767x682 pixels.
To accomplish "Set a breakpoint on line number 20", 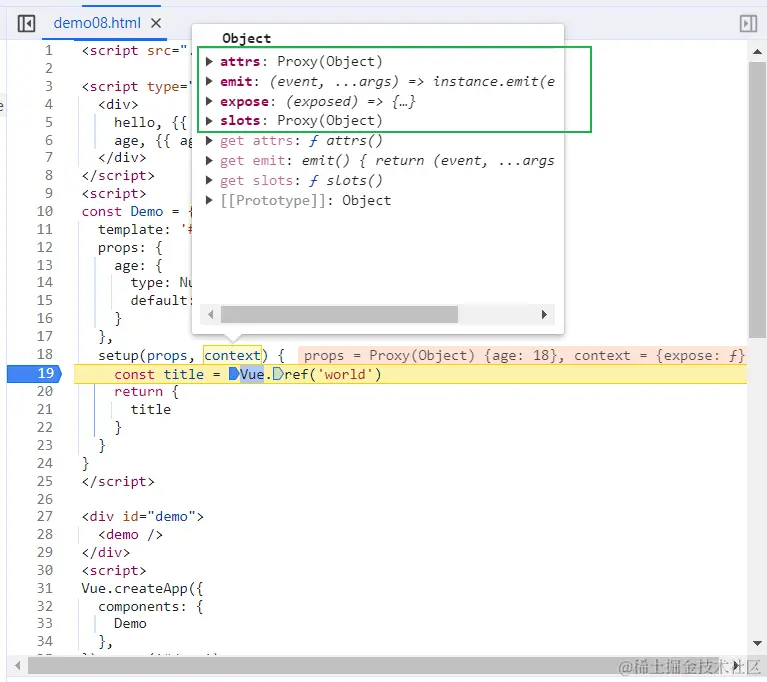I will (45, 391).
